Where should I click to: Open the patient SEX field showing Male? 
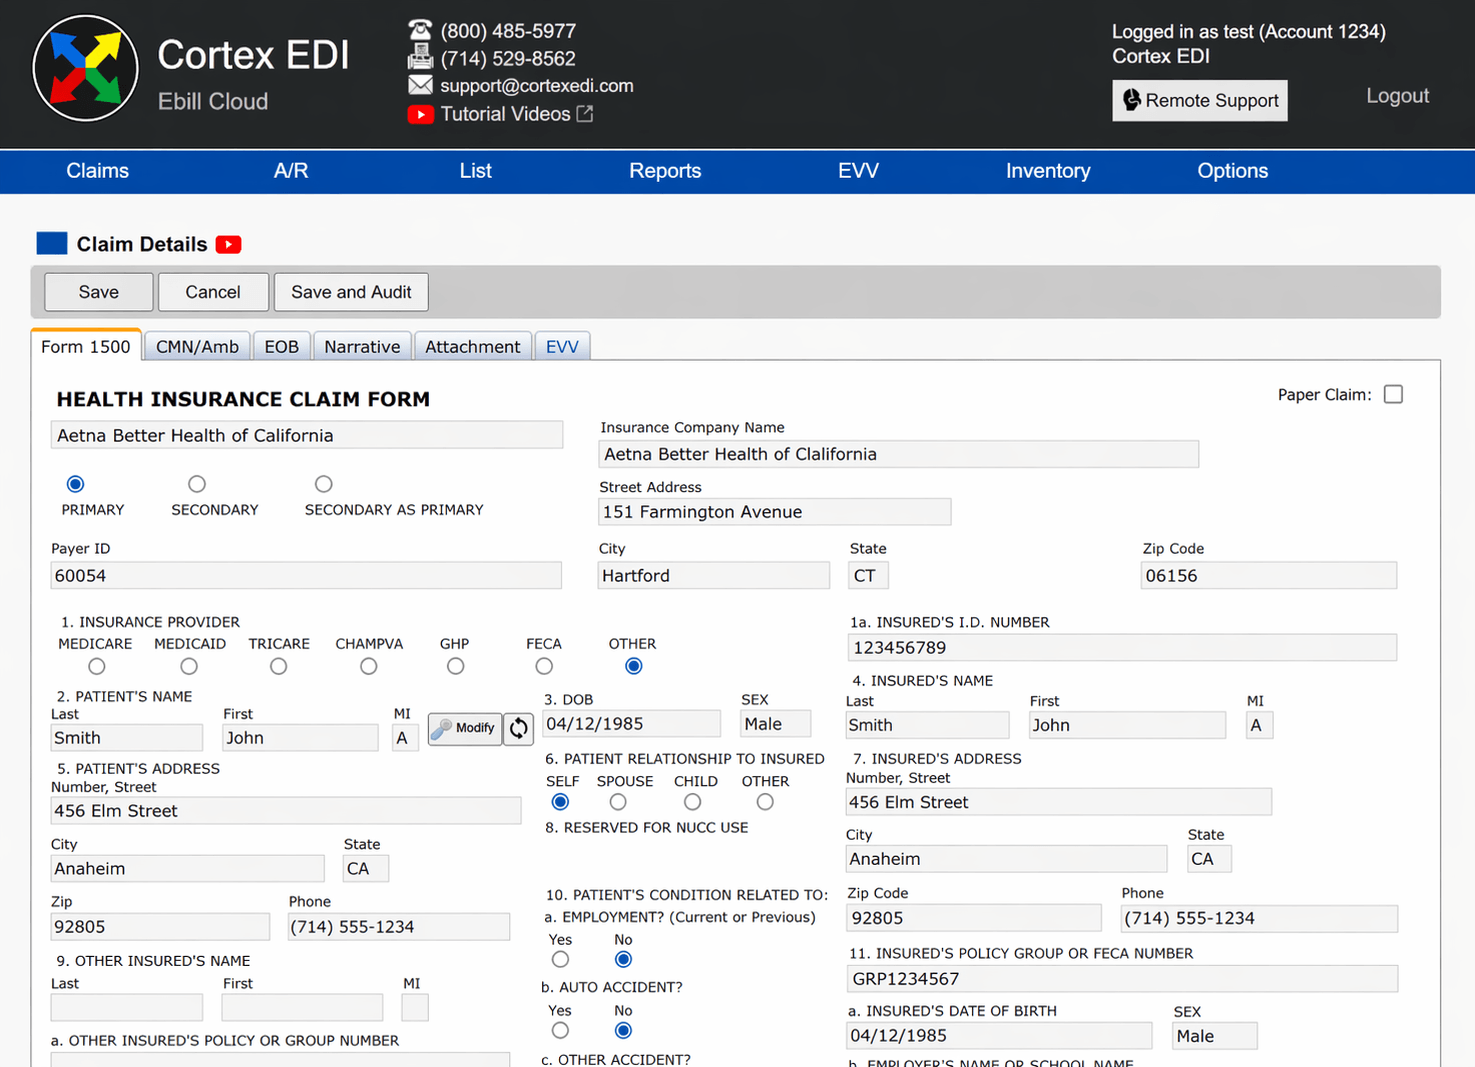(x=775, y=724)
